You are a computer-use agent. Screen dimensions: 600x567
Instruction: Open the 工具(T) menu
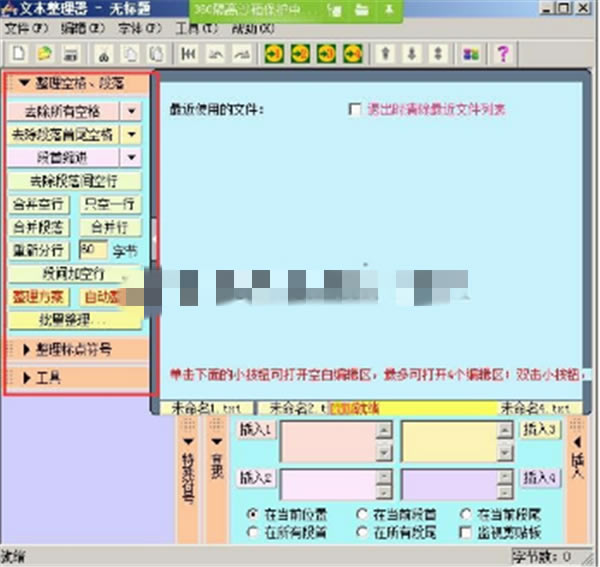pos(197,28)
